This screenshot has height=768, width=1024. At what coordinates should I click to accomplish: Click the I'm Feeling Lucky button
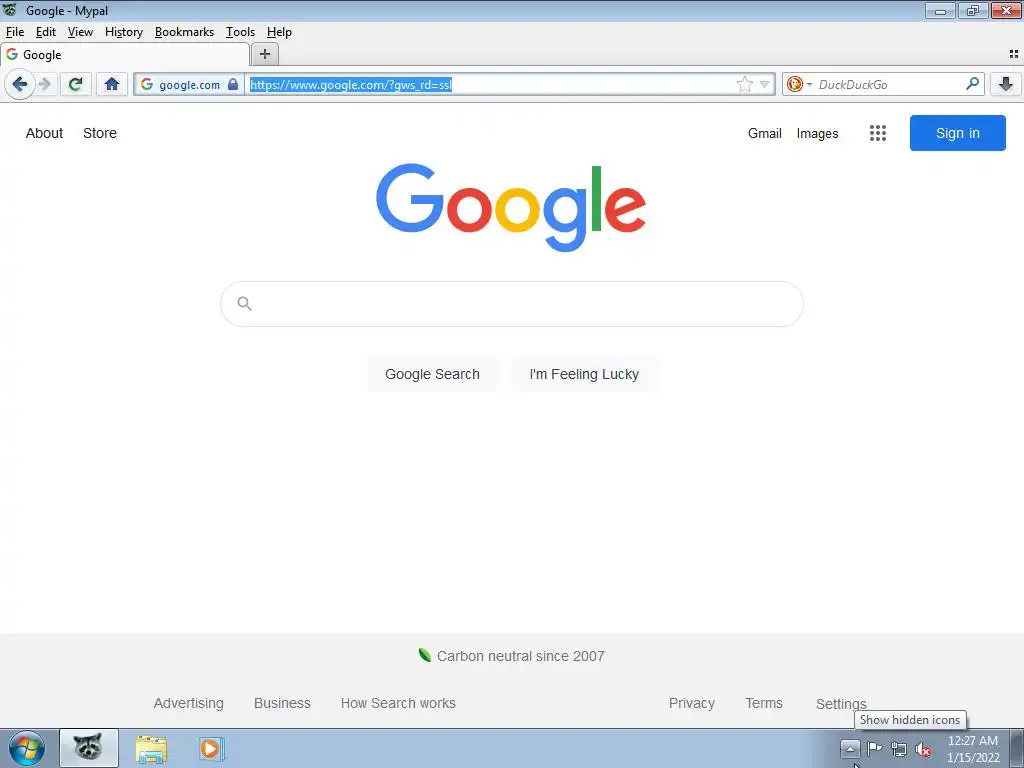[584, 374]
